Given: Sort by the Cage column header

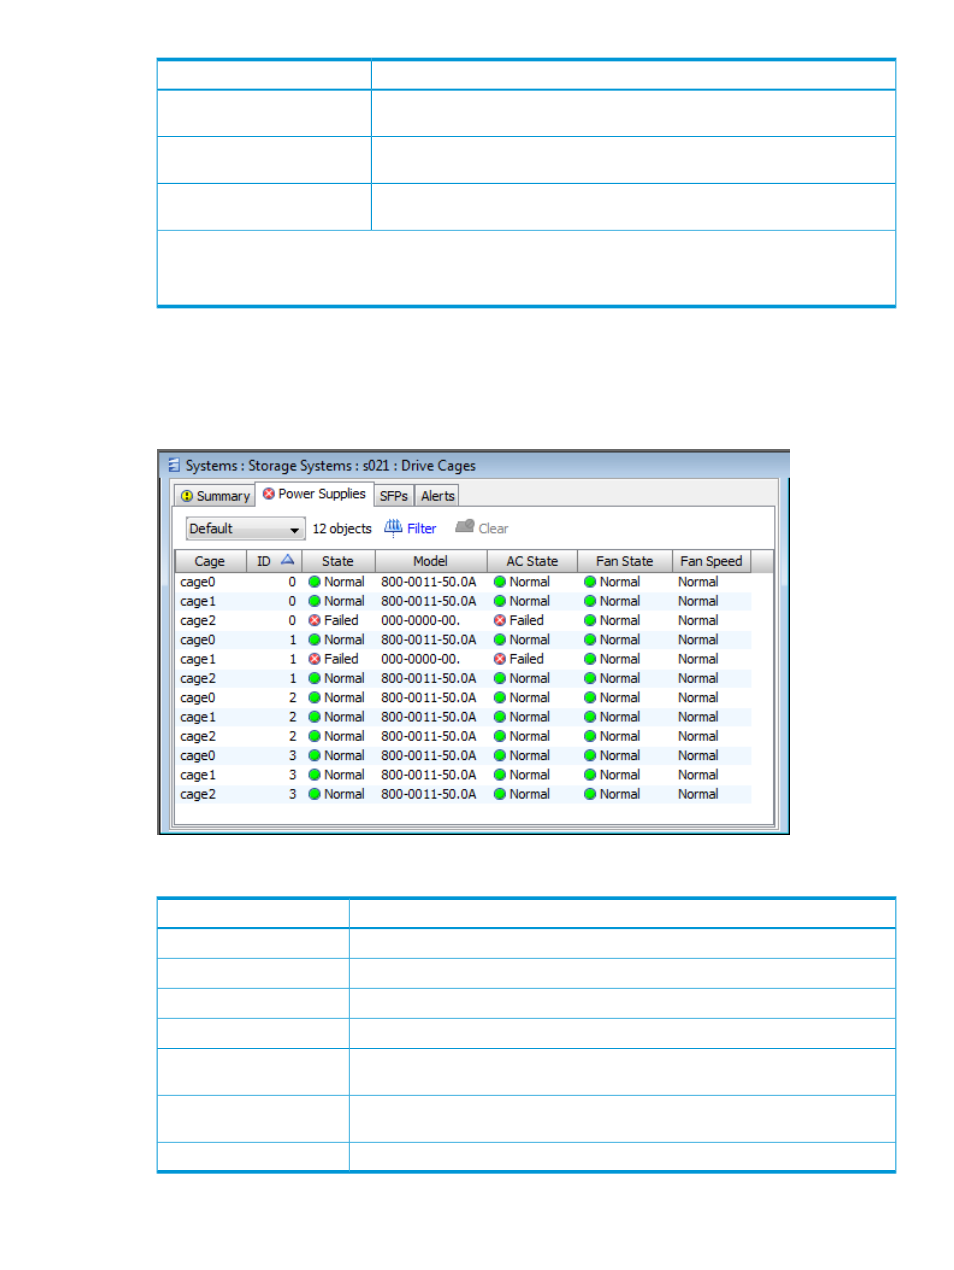Looking at the screenshot, I should pos(210,561).
